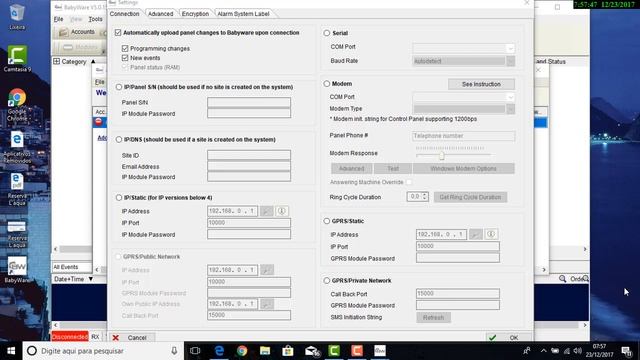This screenshot has height=360, width=640.
Task: Click the Cortana microphone icon
Action: point(174,351)
